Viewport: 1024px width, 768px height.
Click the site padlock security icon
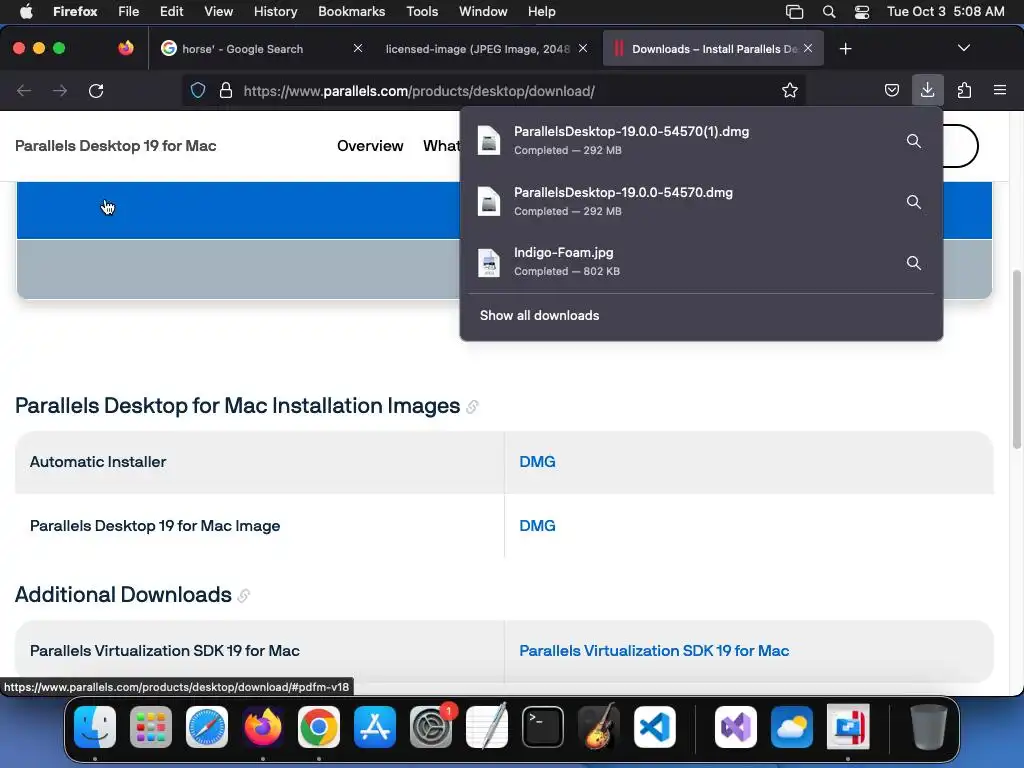point(226,91)
